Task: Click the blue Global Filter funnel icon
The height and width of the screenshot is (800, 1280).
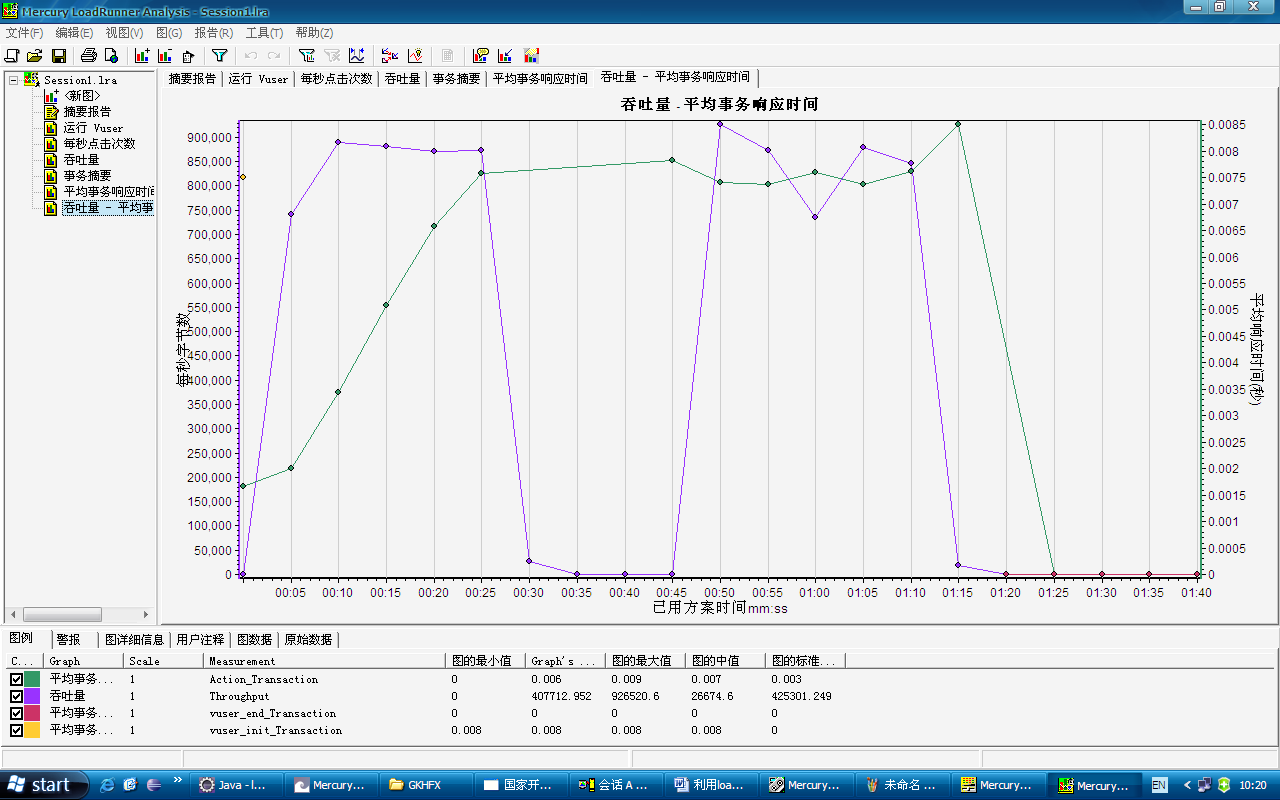Action: point(220,56)
